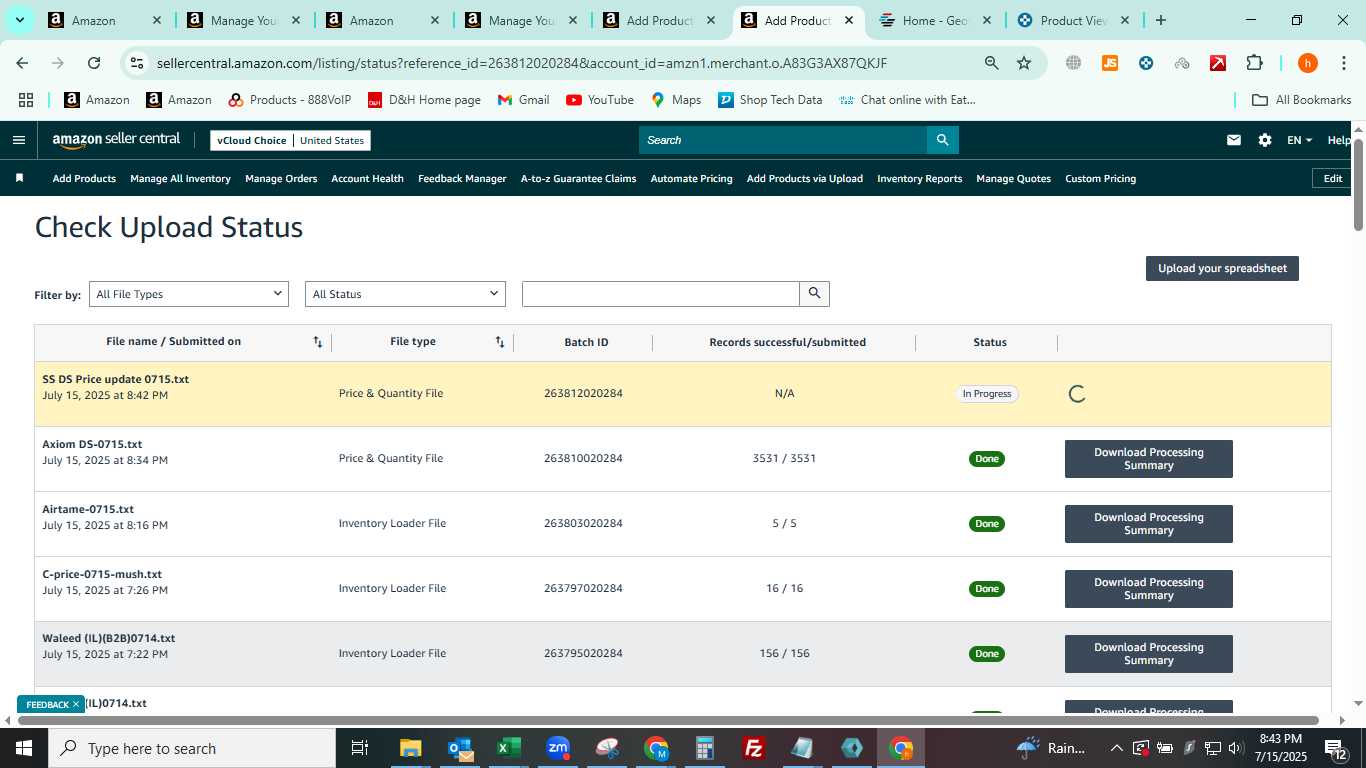Open Excel from the taskbar
The height and width of the screenshot is (768, 1366).
(x=509, y=748)
